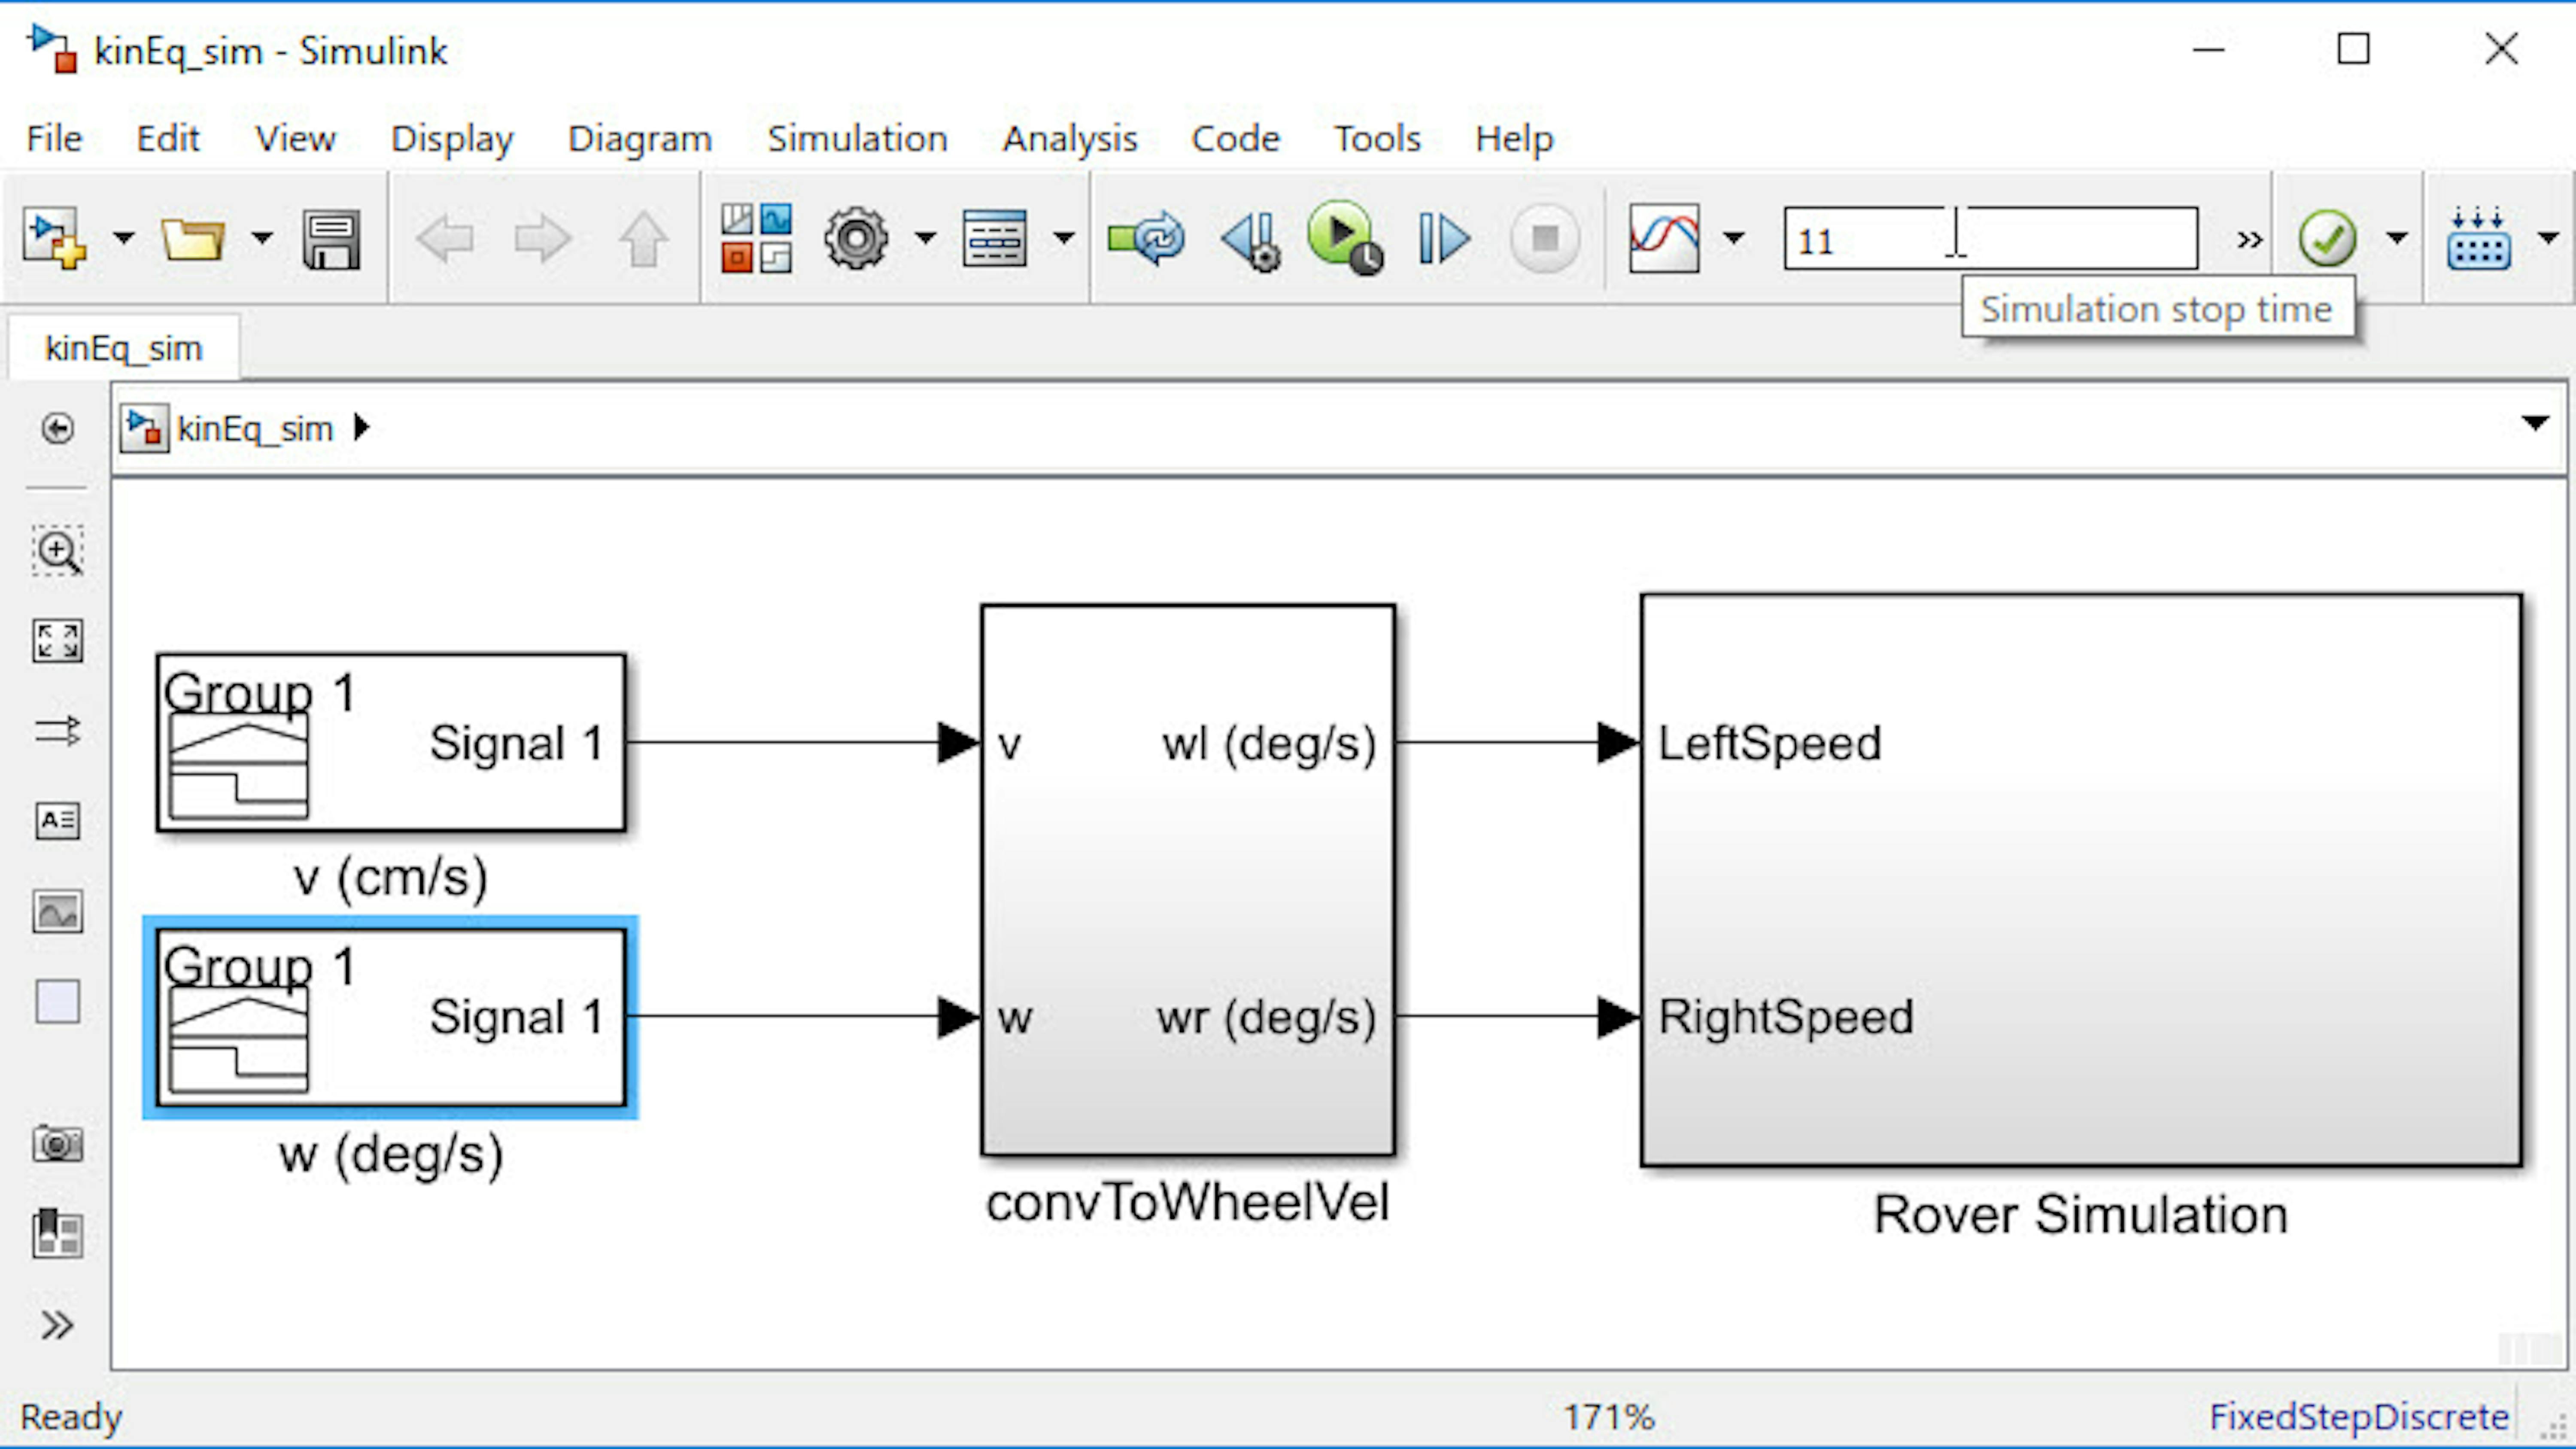The height and width of the screenshot is (1449, 2576).
Task: Select the Annotation text tool
Action: pyautogui.click(x=57, y=821)
